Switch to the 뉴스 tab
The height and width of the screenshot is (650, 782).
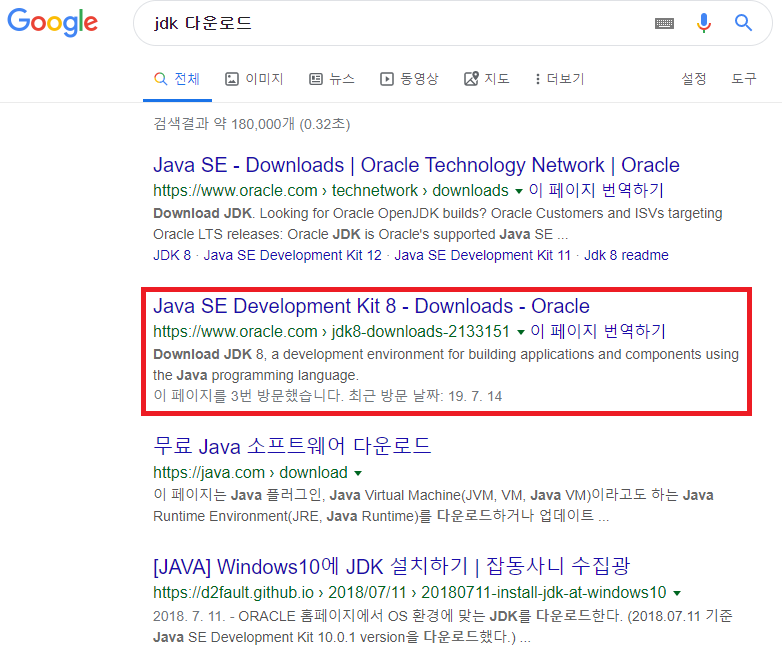tap(332, 79)
